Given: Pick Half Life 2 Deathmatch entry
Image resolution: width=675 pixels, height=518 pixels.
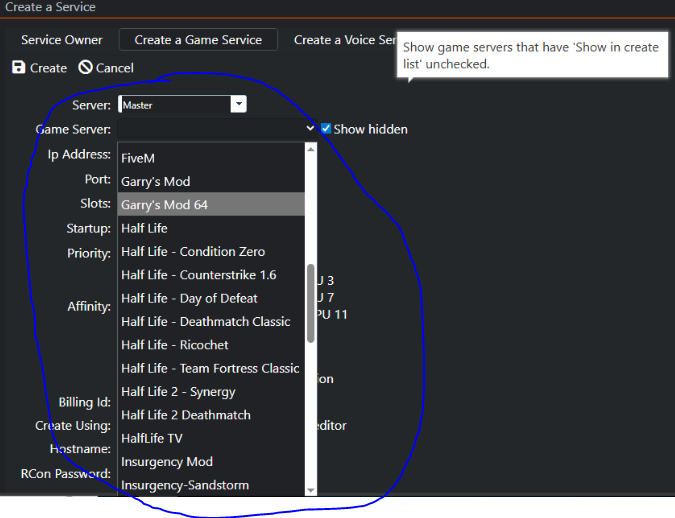Looking at the screenshot, I should point(186,415).
